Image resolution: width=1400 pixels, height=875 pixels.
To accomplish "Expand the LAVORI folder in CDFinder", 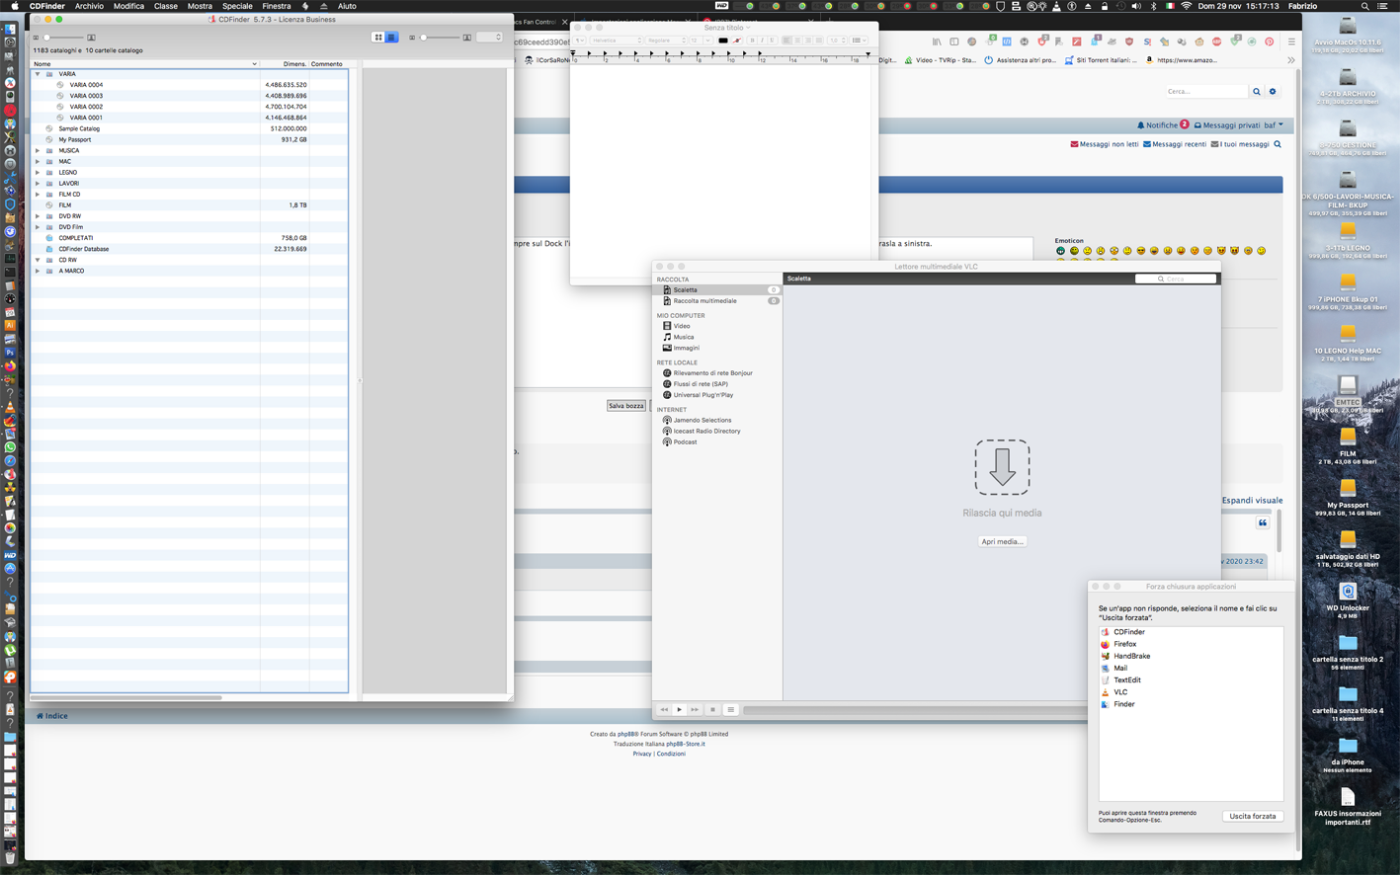I will click(38, 183).
